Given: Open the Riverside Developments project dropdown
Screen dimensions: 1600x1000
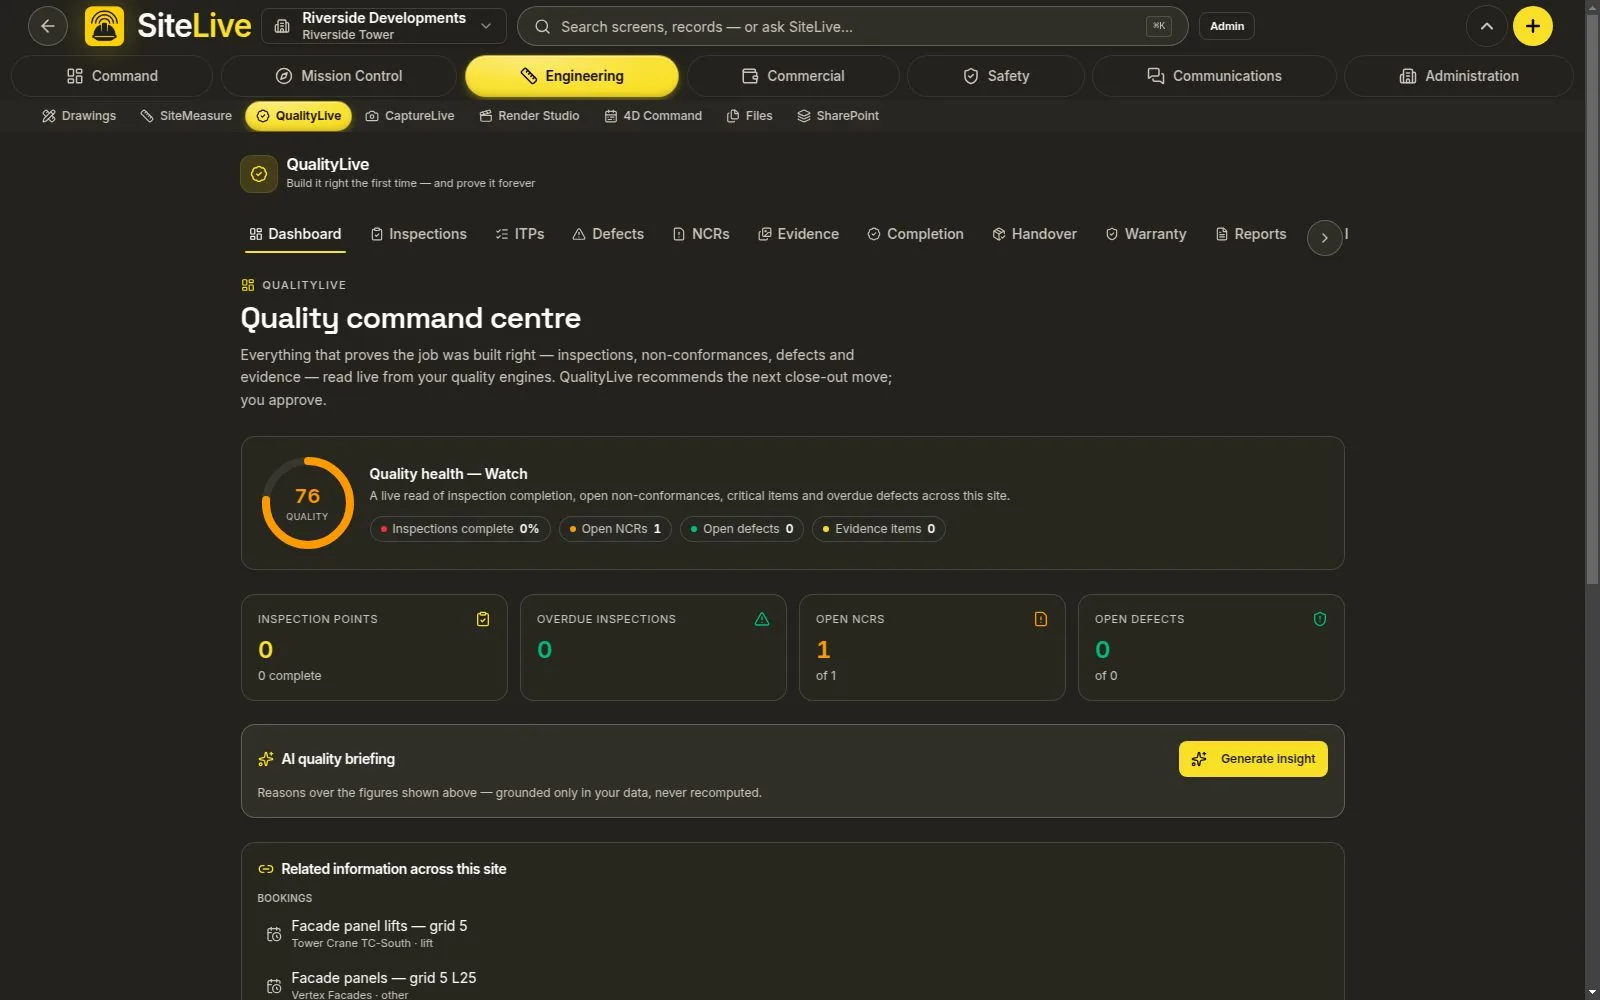Looking at the screenshot, I should tap(384, 26).
